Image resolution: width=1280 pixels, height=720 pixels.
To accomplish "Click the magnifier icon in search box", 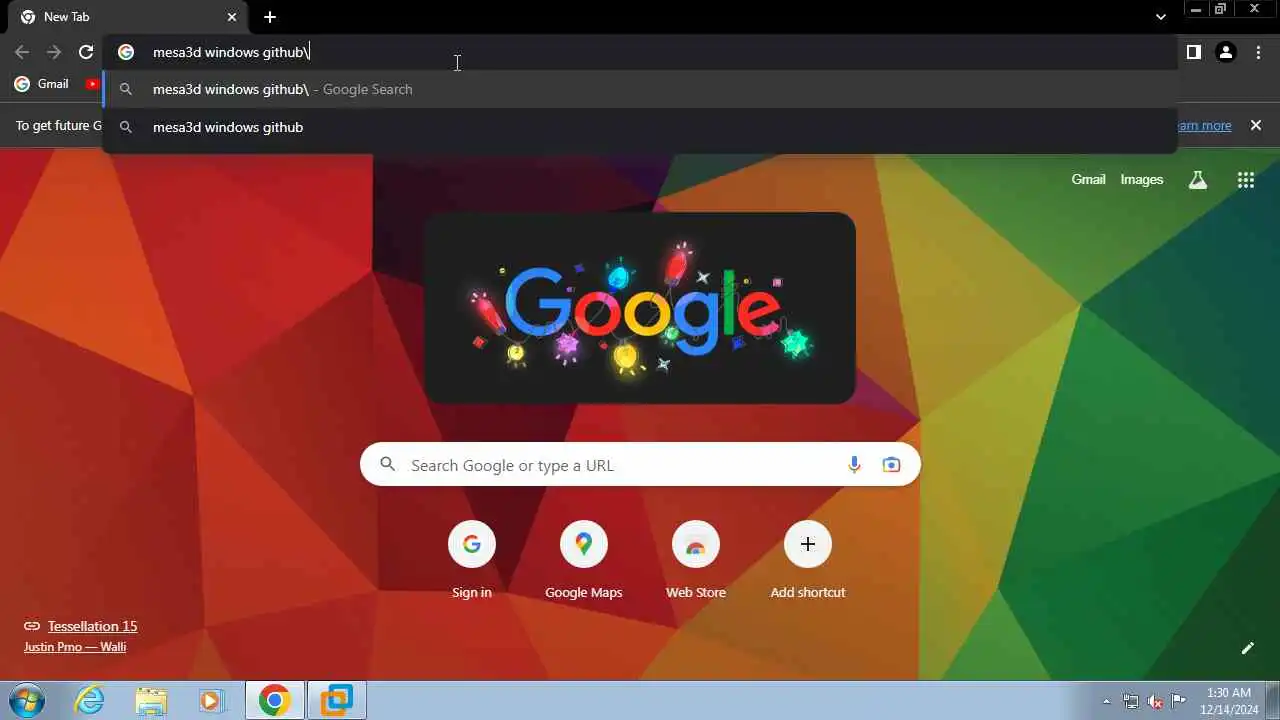I will [387, 465].
